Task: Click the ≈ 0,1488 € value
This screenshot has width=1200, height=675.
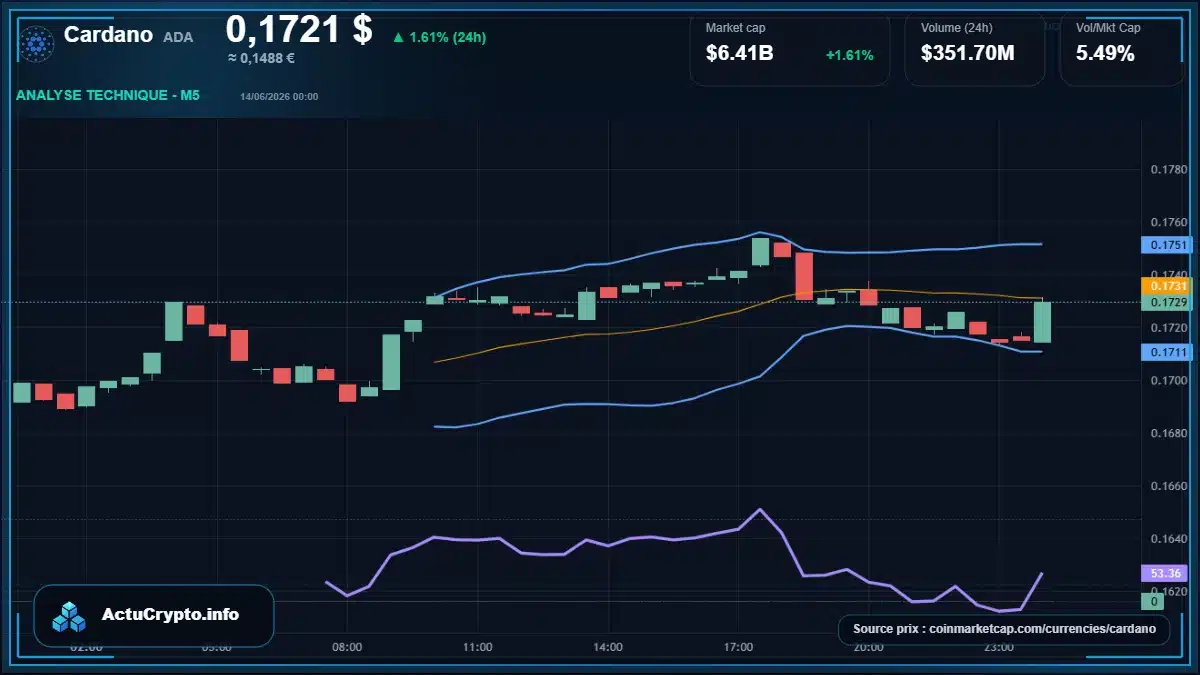Action: pos(261,58)
